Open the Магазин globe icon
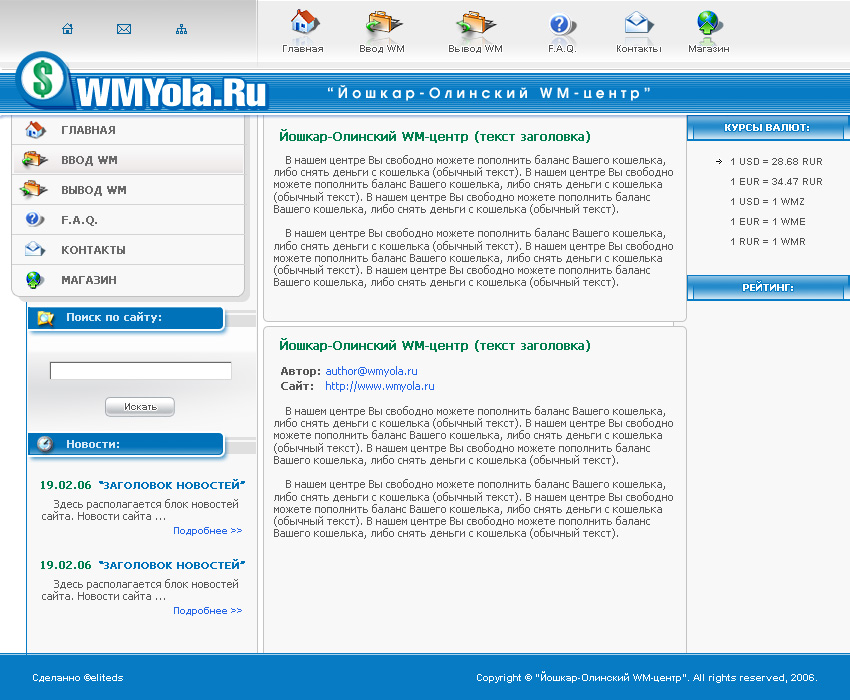This screenshot has width=850, height=700. click(708, 25)
